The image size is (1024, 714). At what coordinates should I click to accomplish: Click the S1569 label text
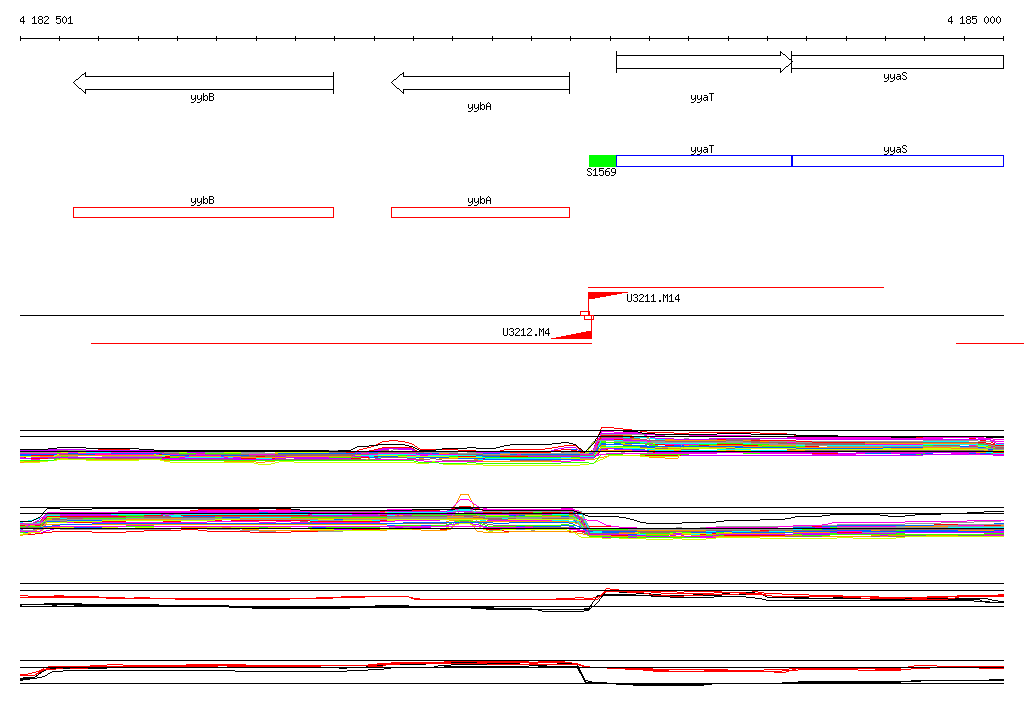click(x=601, y=172)
